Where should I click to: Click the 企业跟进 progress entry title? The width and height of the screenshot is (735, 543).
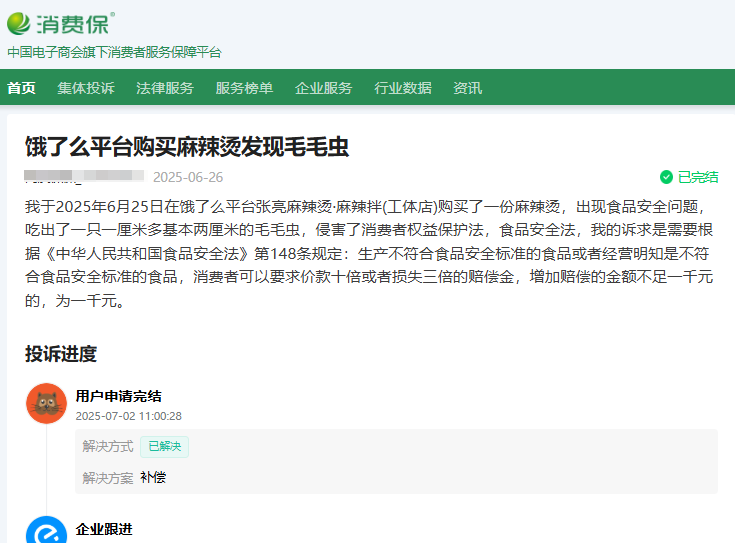click(104, 529)
